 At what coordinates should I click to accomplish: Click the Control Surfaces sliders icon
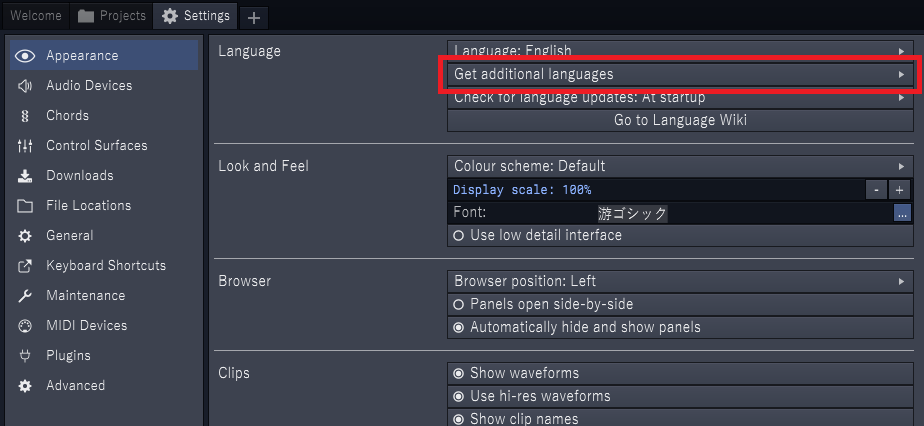point(25,146)
